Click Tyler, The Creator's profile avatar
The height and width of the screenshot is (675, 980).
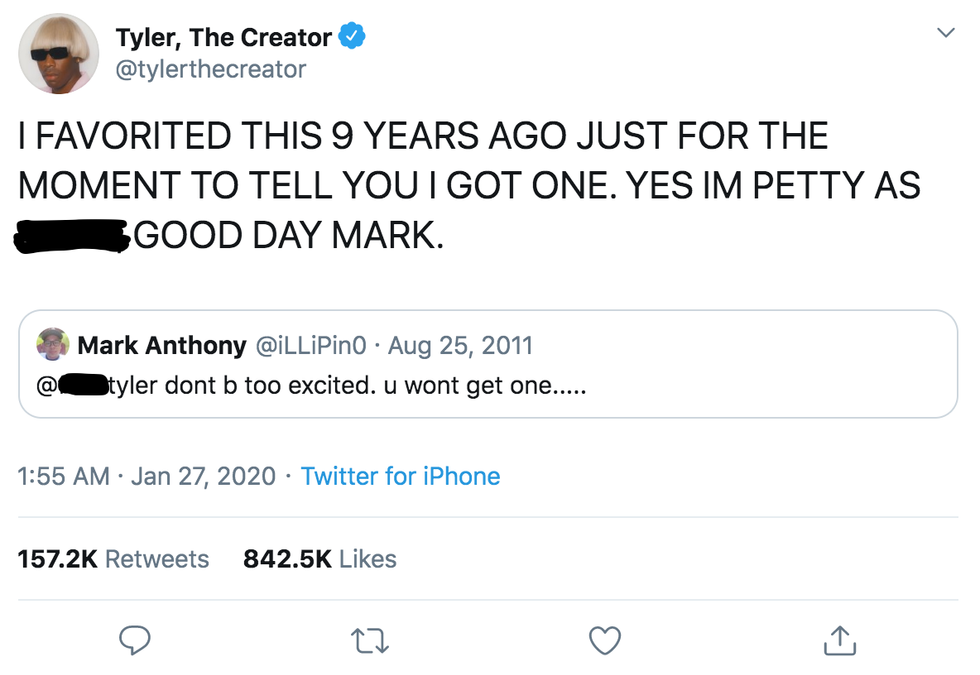59,54
